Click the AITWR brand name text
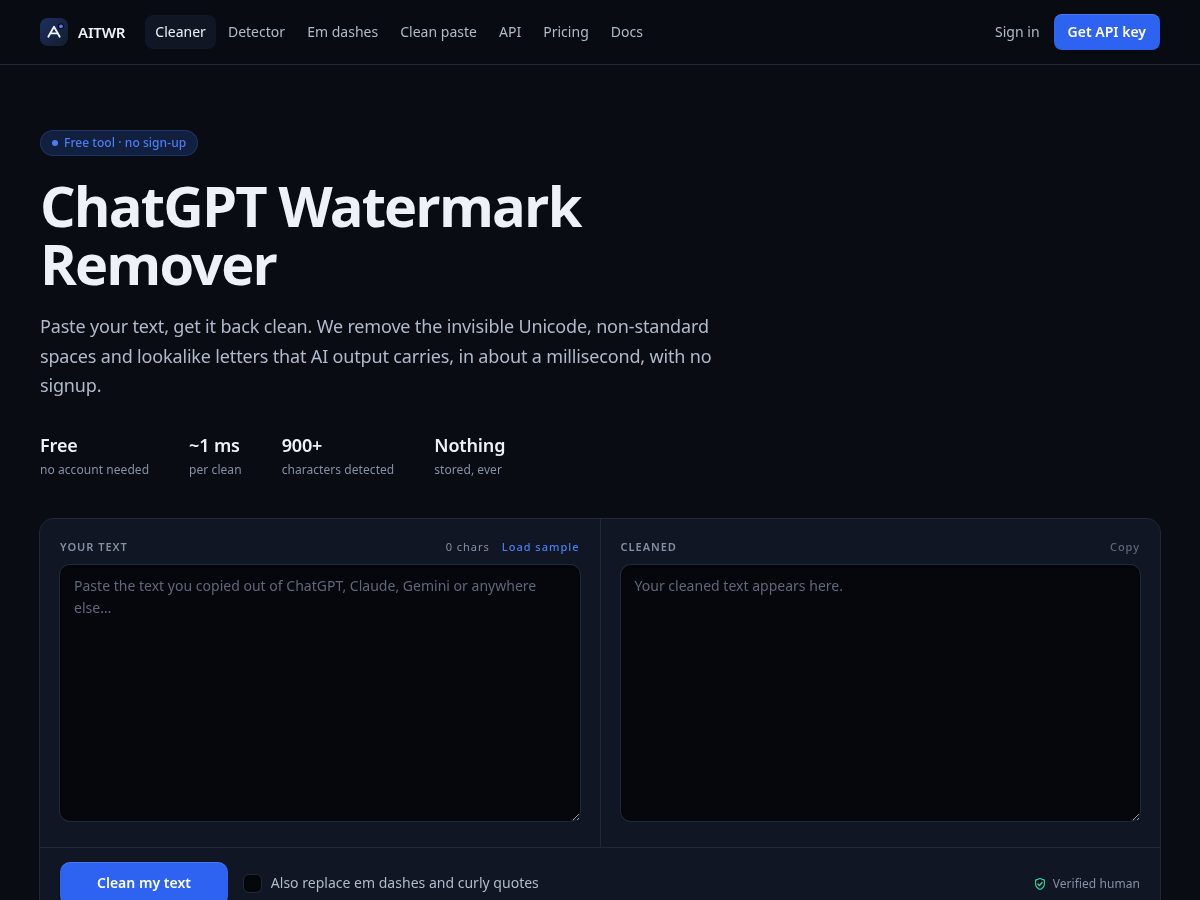 pyautogui.click(x=102, y=33)
